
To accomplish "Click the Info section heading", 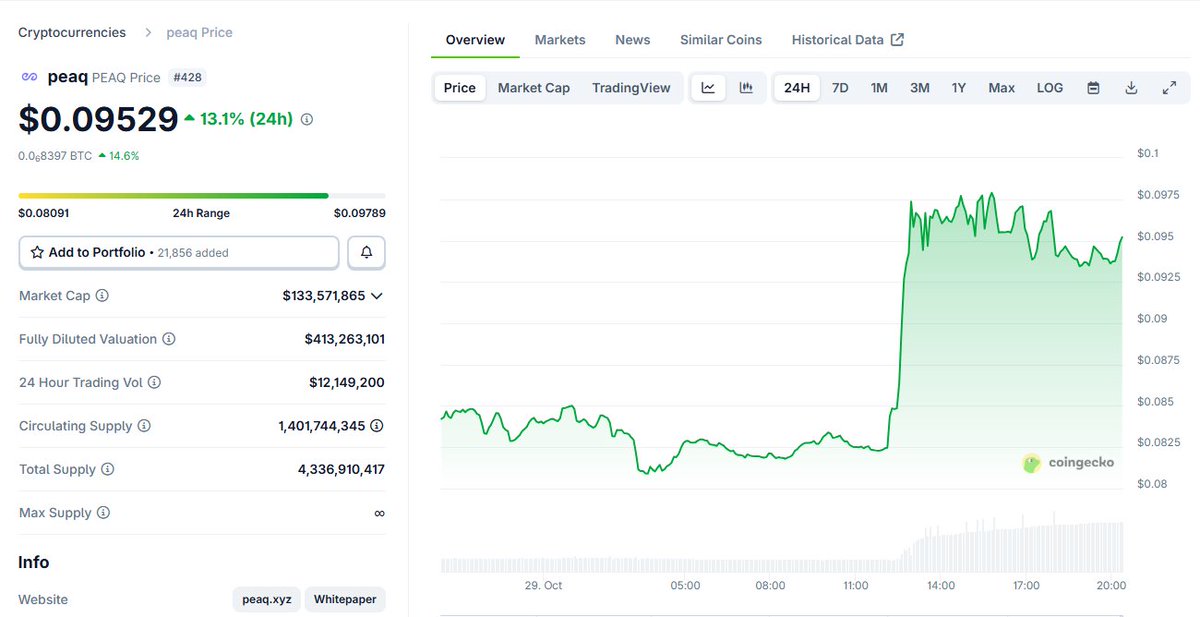I will [34, 562].
